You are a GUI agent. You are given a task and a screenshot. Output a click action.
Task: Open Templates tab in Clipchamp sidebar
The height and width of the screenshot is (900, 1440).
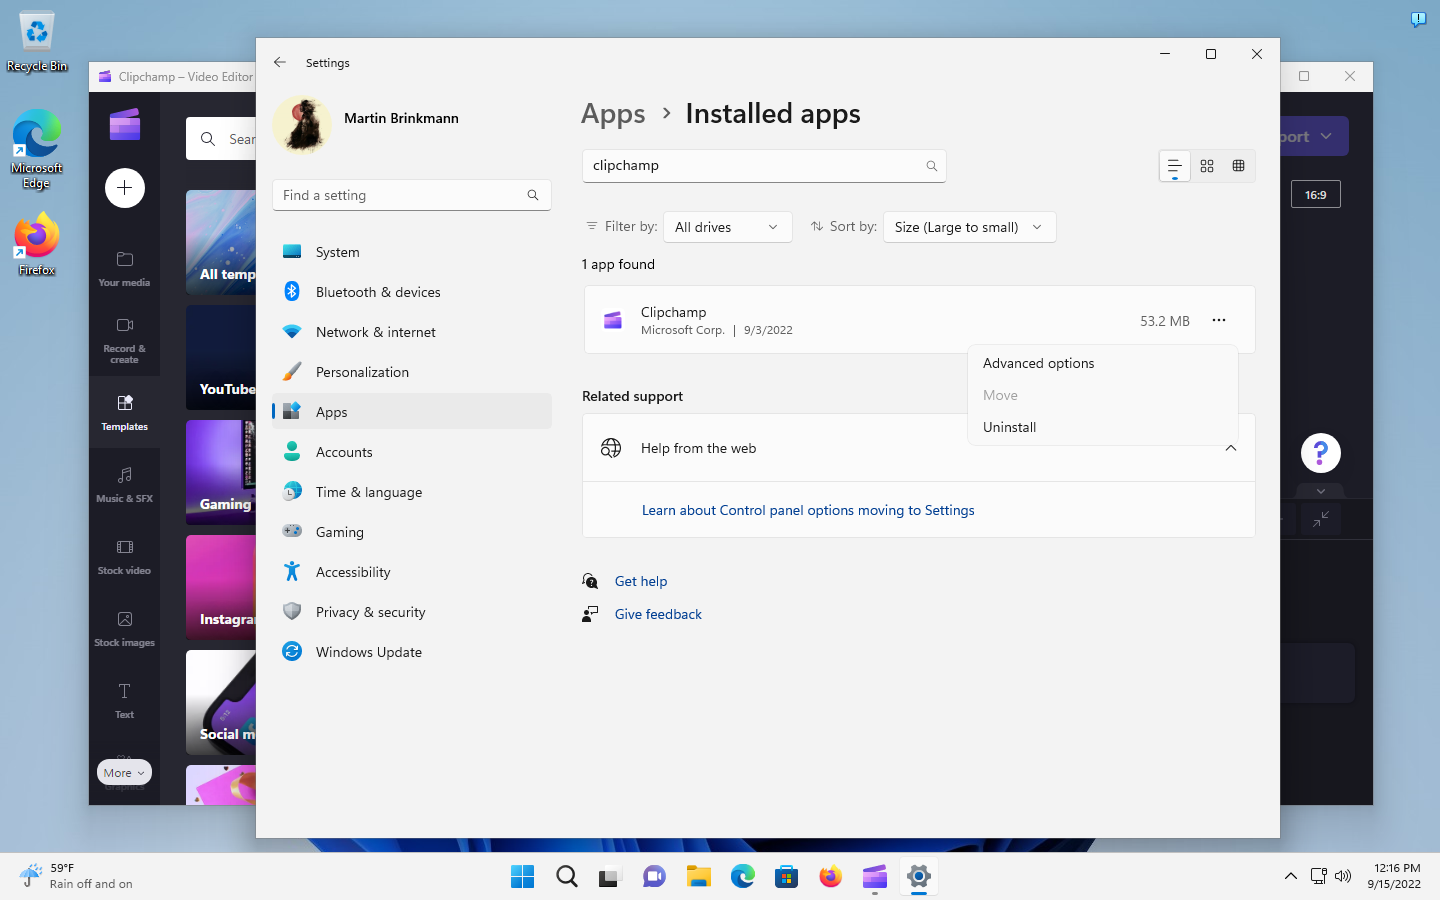[x=124, y=412]
